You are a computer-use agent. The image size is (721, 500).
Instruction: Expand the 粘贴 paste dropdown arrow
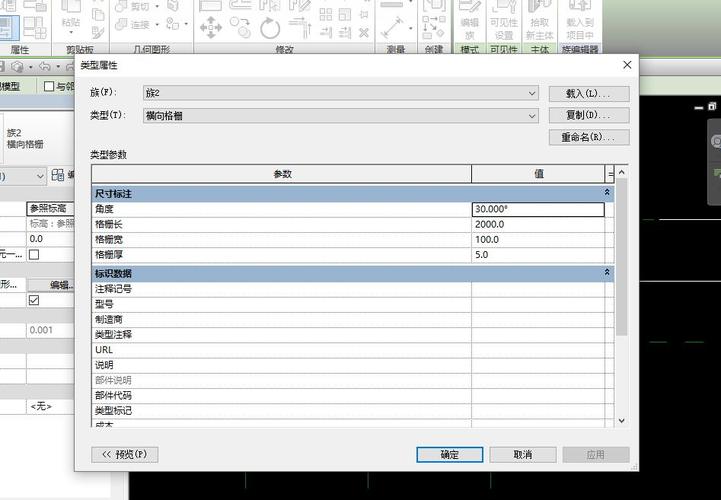71,33
